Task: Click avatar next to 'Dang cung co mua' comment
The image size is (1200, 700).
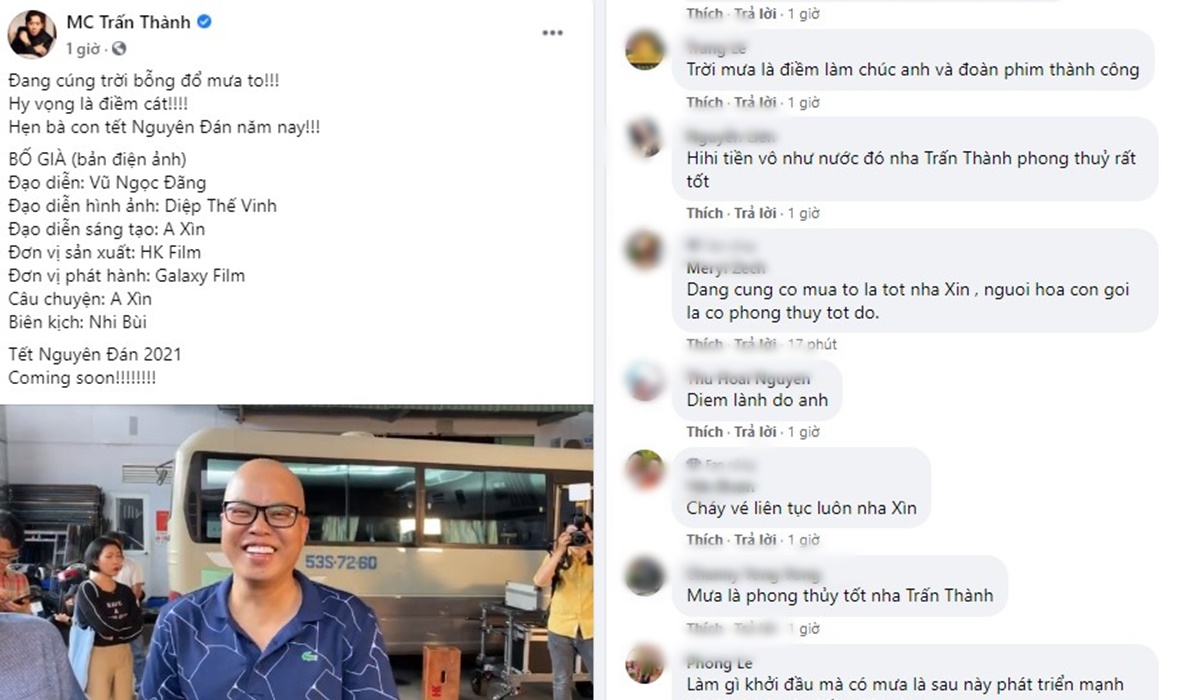Action: [x=645, y=250]
